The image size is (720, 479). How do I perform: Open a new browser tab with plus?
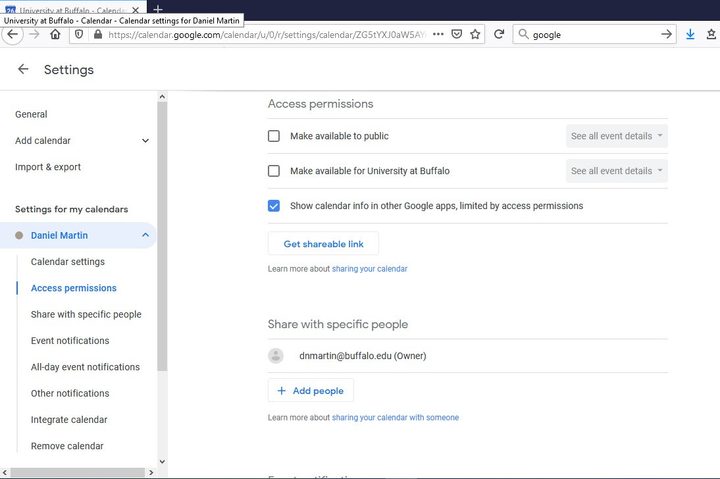[158, 9]
